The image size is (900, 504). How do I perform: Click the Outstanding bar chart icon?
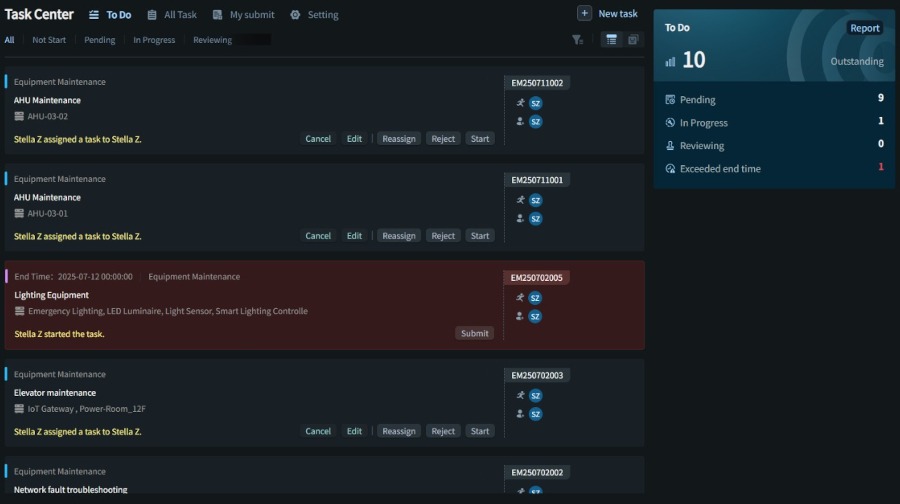click(670, 61)
